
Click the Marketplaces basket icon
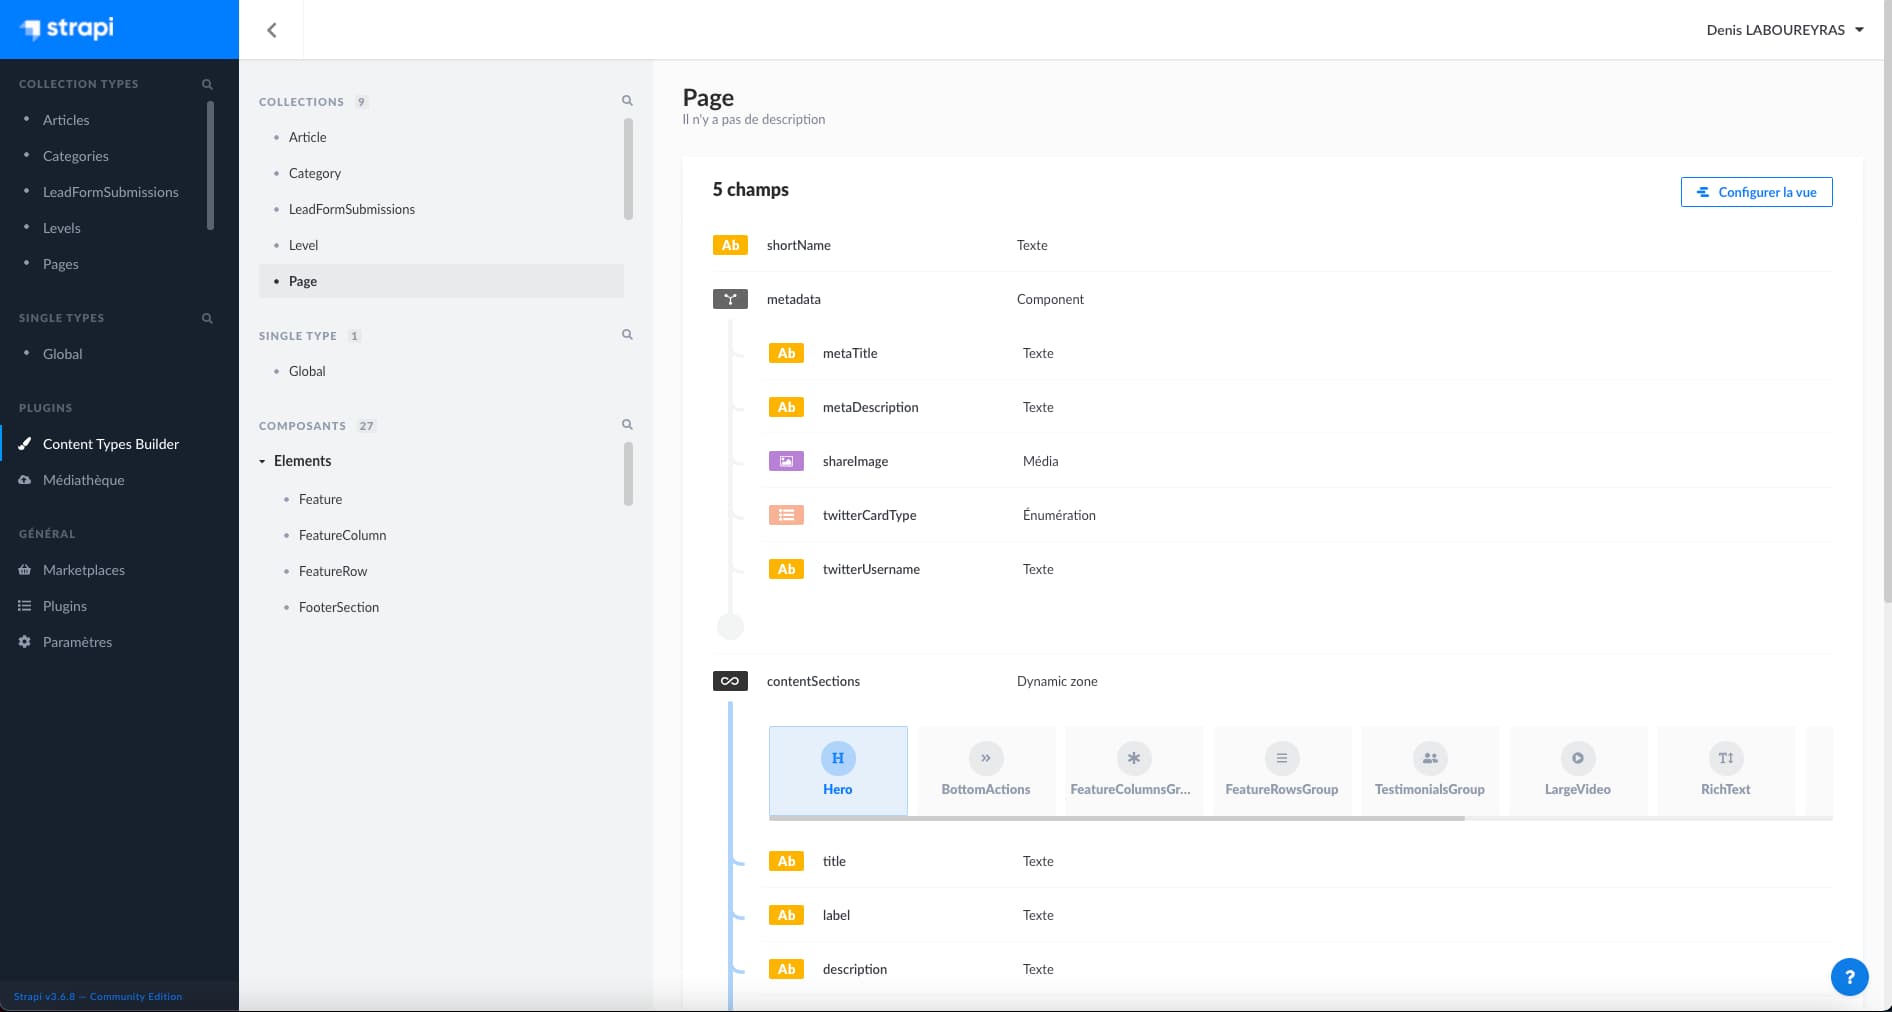click(x=25, y=570)
